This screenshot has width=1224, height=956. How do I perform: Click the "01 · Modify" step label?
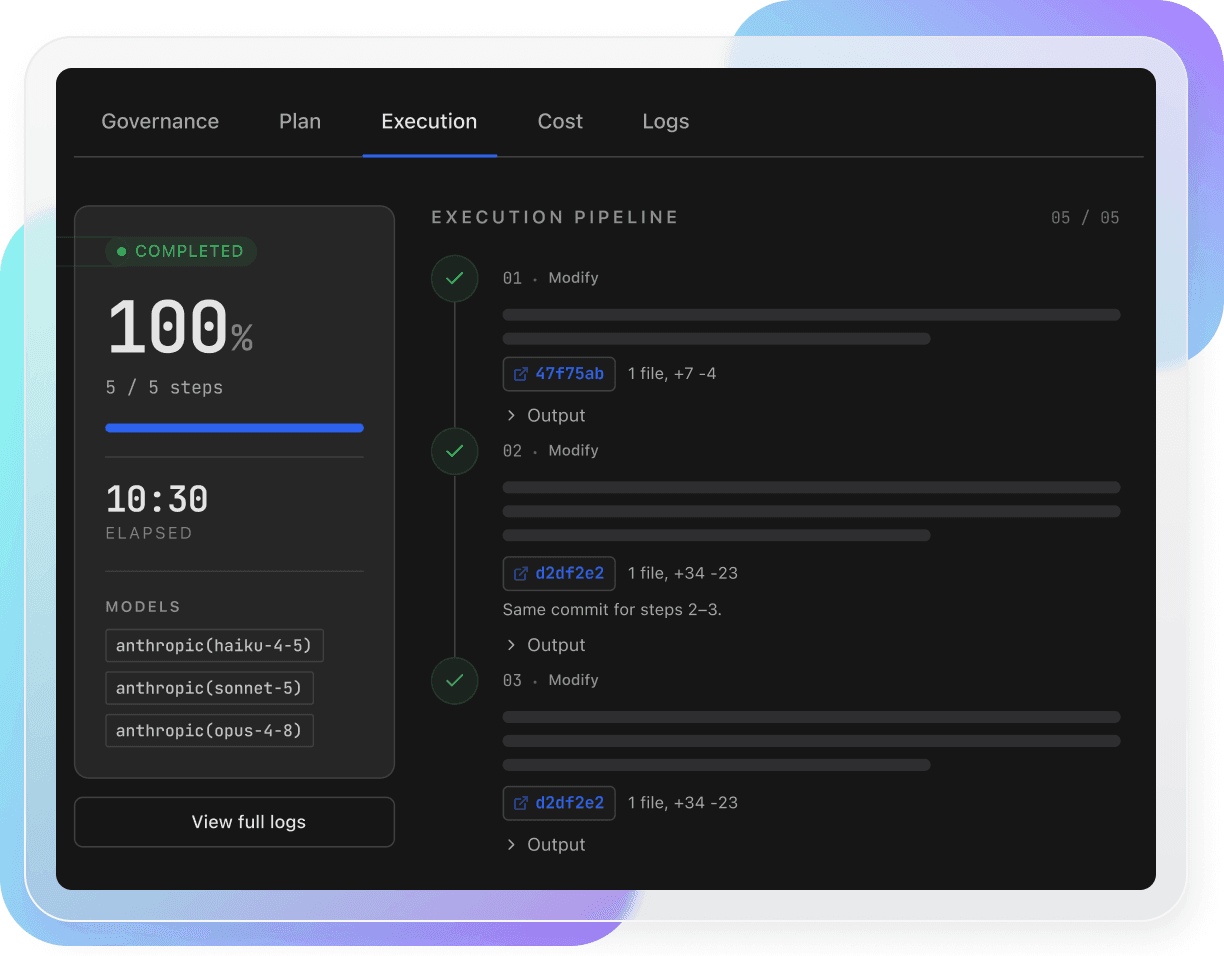pos(551,278)
